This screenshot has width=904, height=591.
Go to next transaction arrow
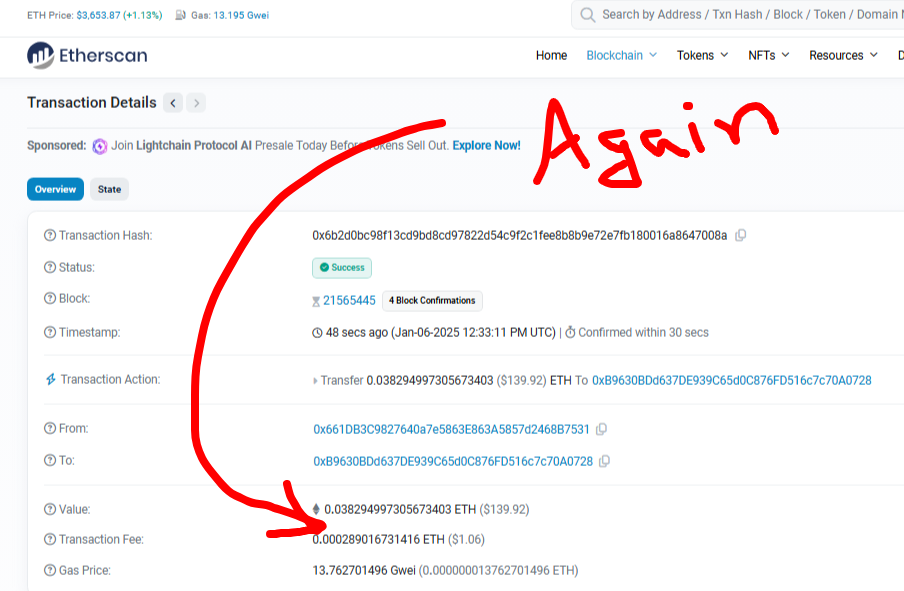[x=196, y=103]
